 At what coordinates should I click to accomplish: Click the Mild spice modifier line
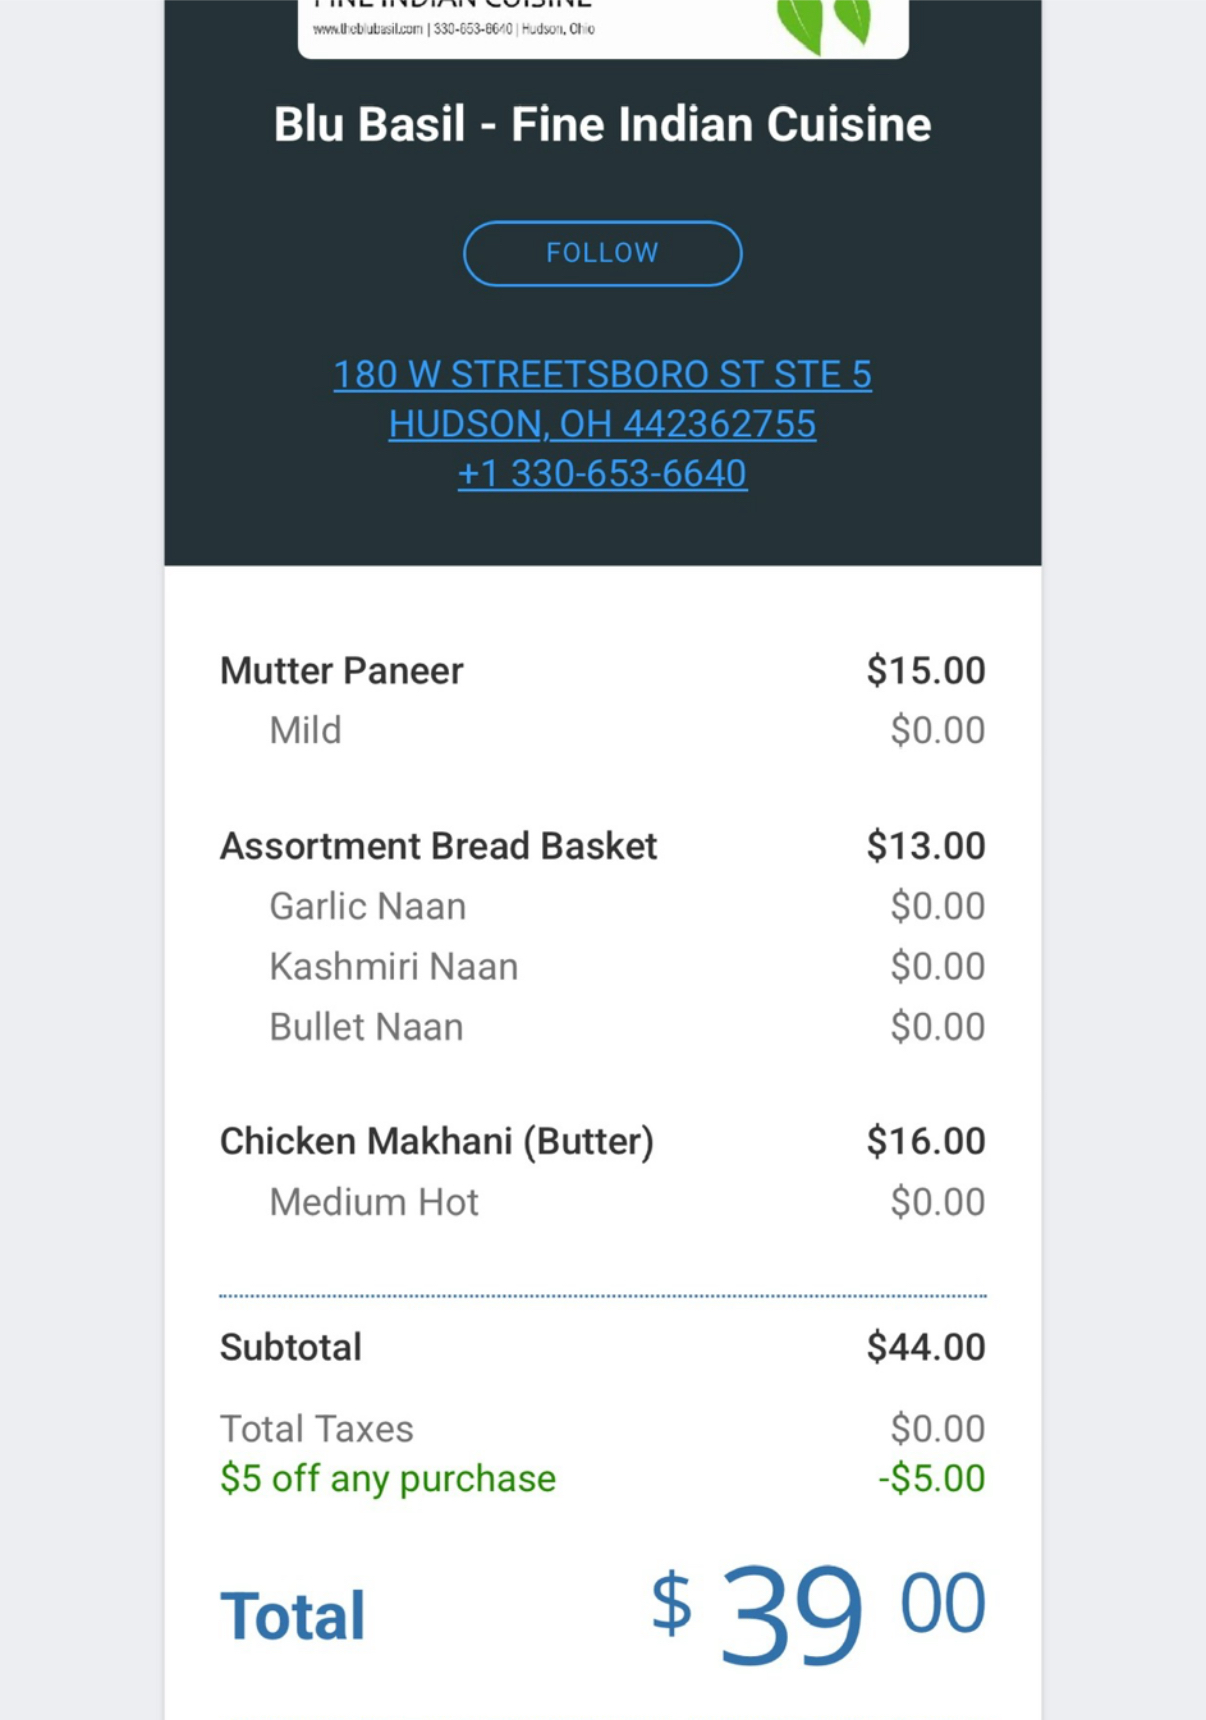(306, 731)
